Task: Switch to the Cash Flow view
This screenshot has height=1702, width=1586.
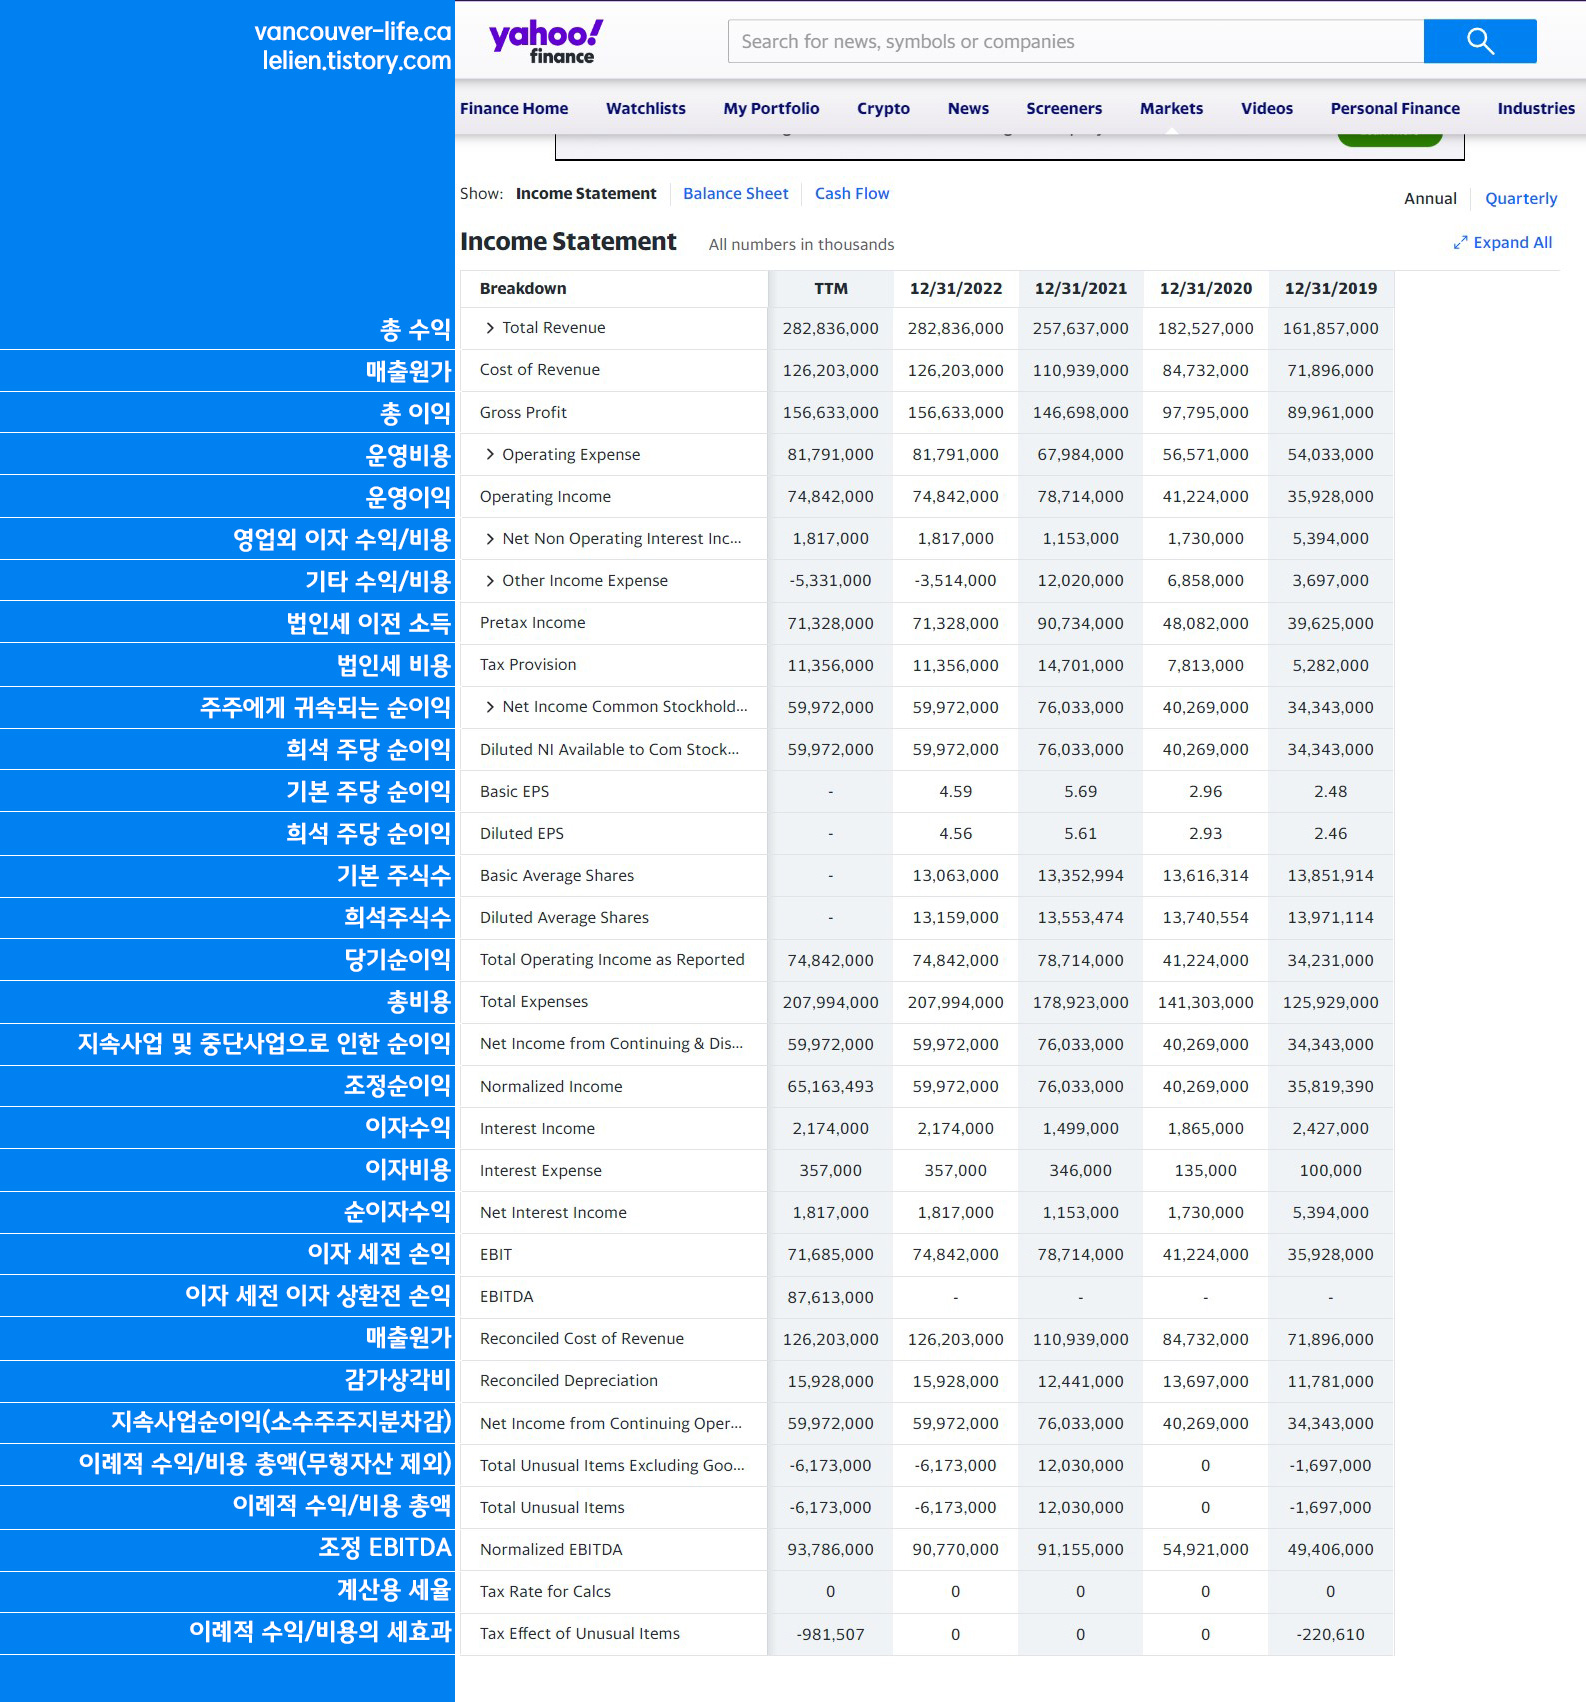Action: [852, 194]
